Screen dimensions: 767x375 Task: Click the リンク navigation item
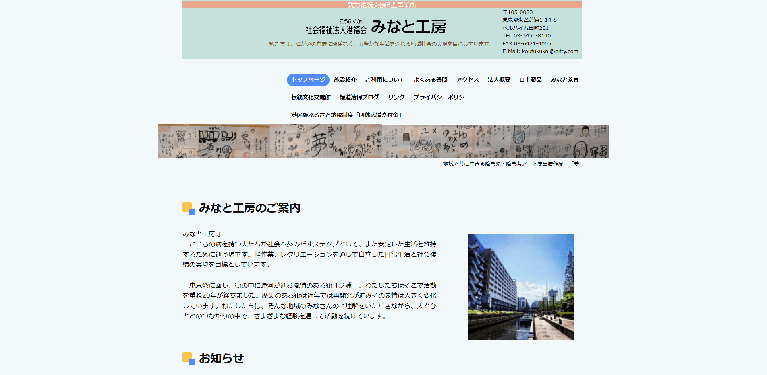[x=396, y=97]
